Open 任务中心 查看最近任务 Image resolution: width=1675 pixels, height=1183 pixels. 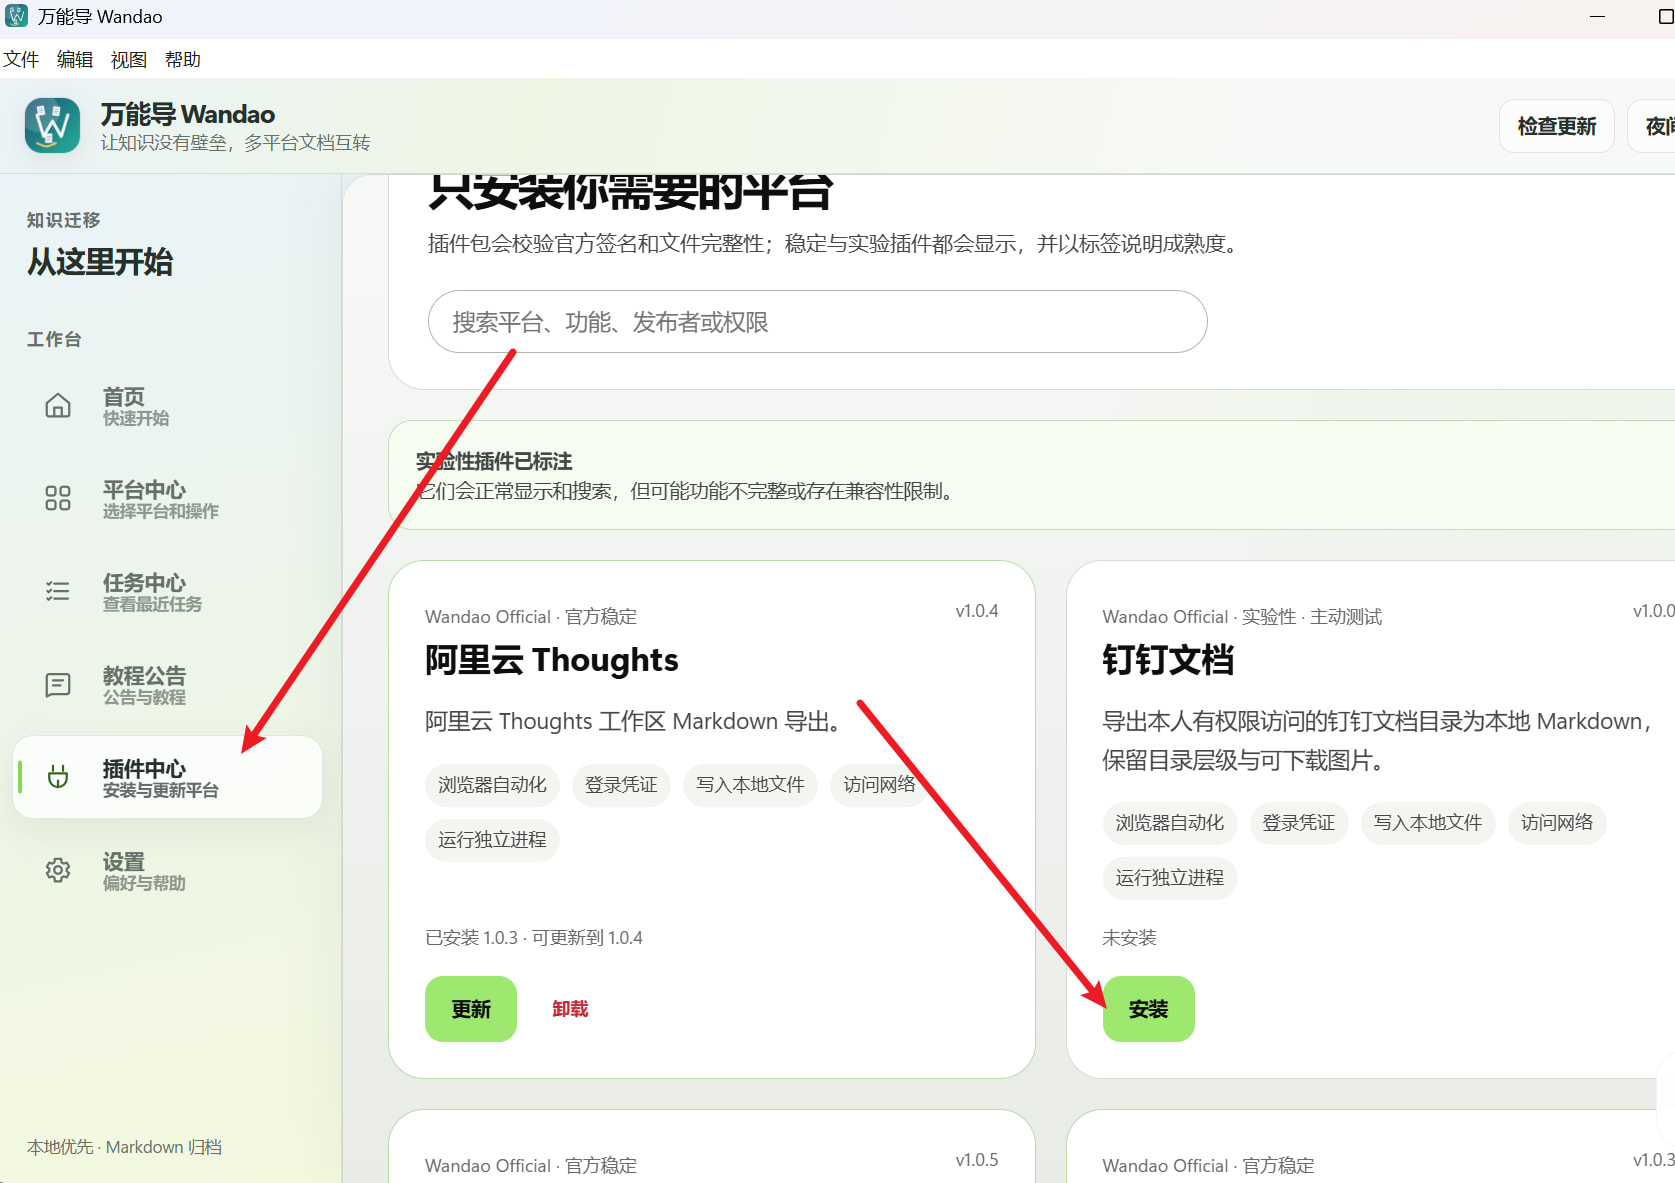tap(167, 592)
